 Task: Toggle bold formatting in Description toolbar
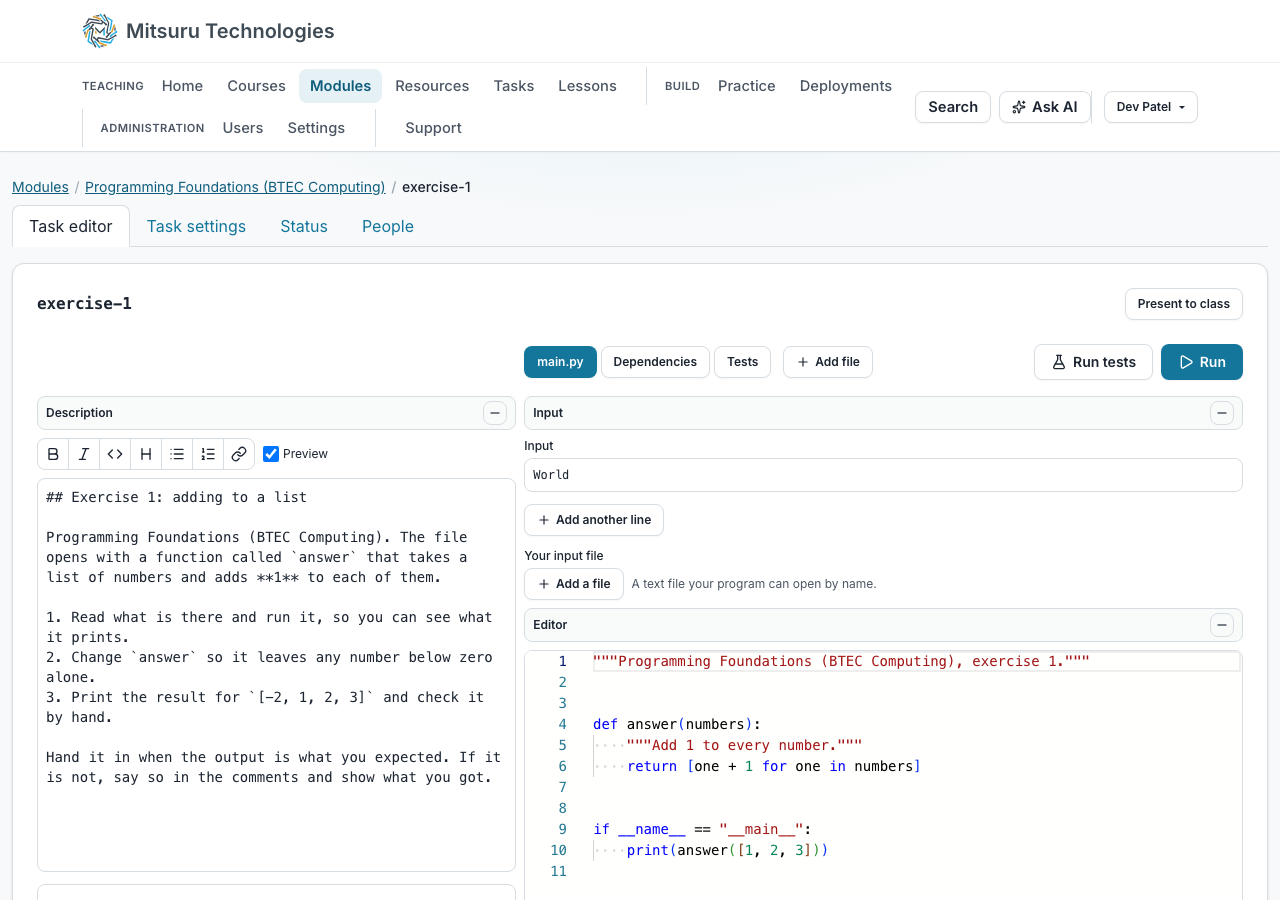click(x=54, y=454)
